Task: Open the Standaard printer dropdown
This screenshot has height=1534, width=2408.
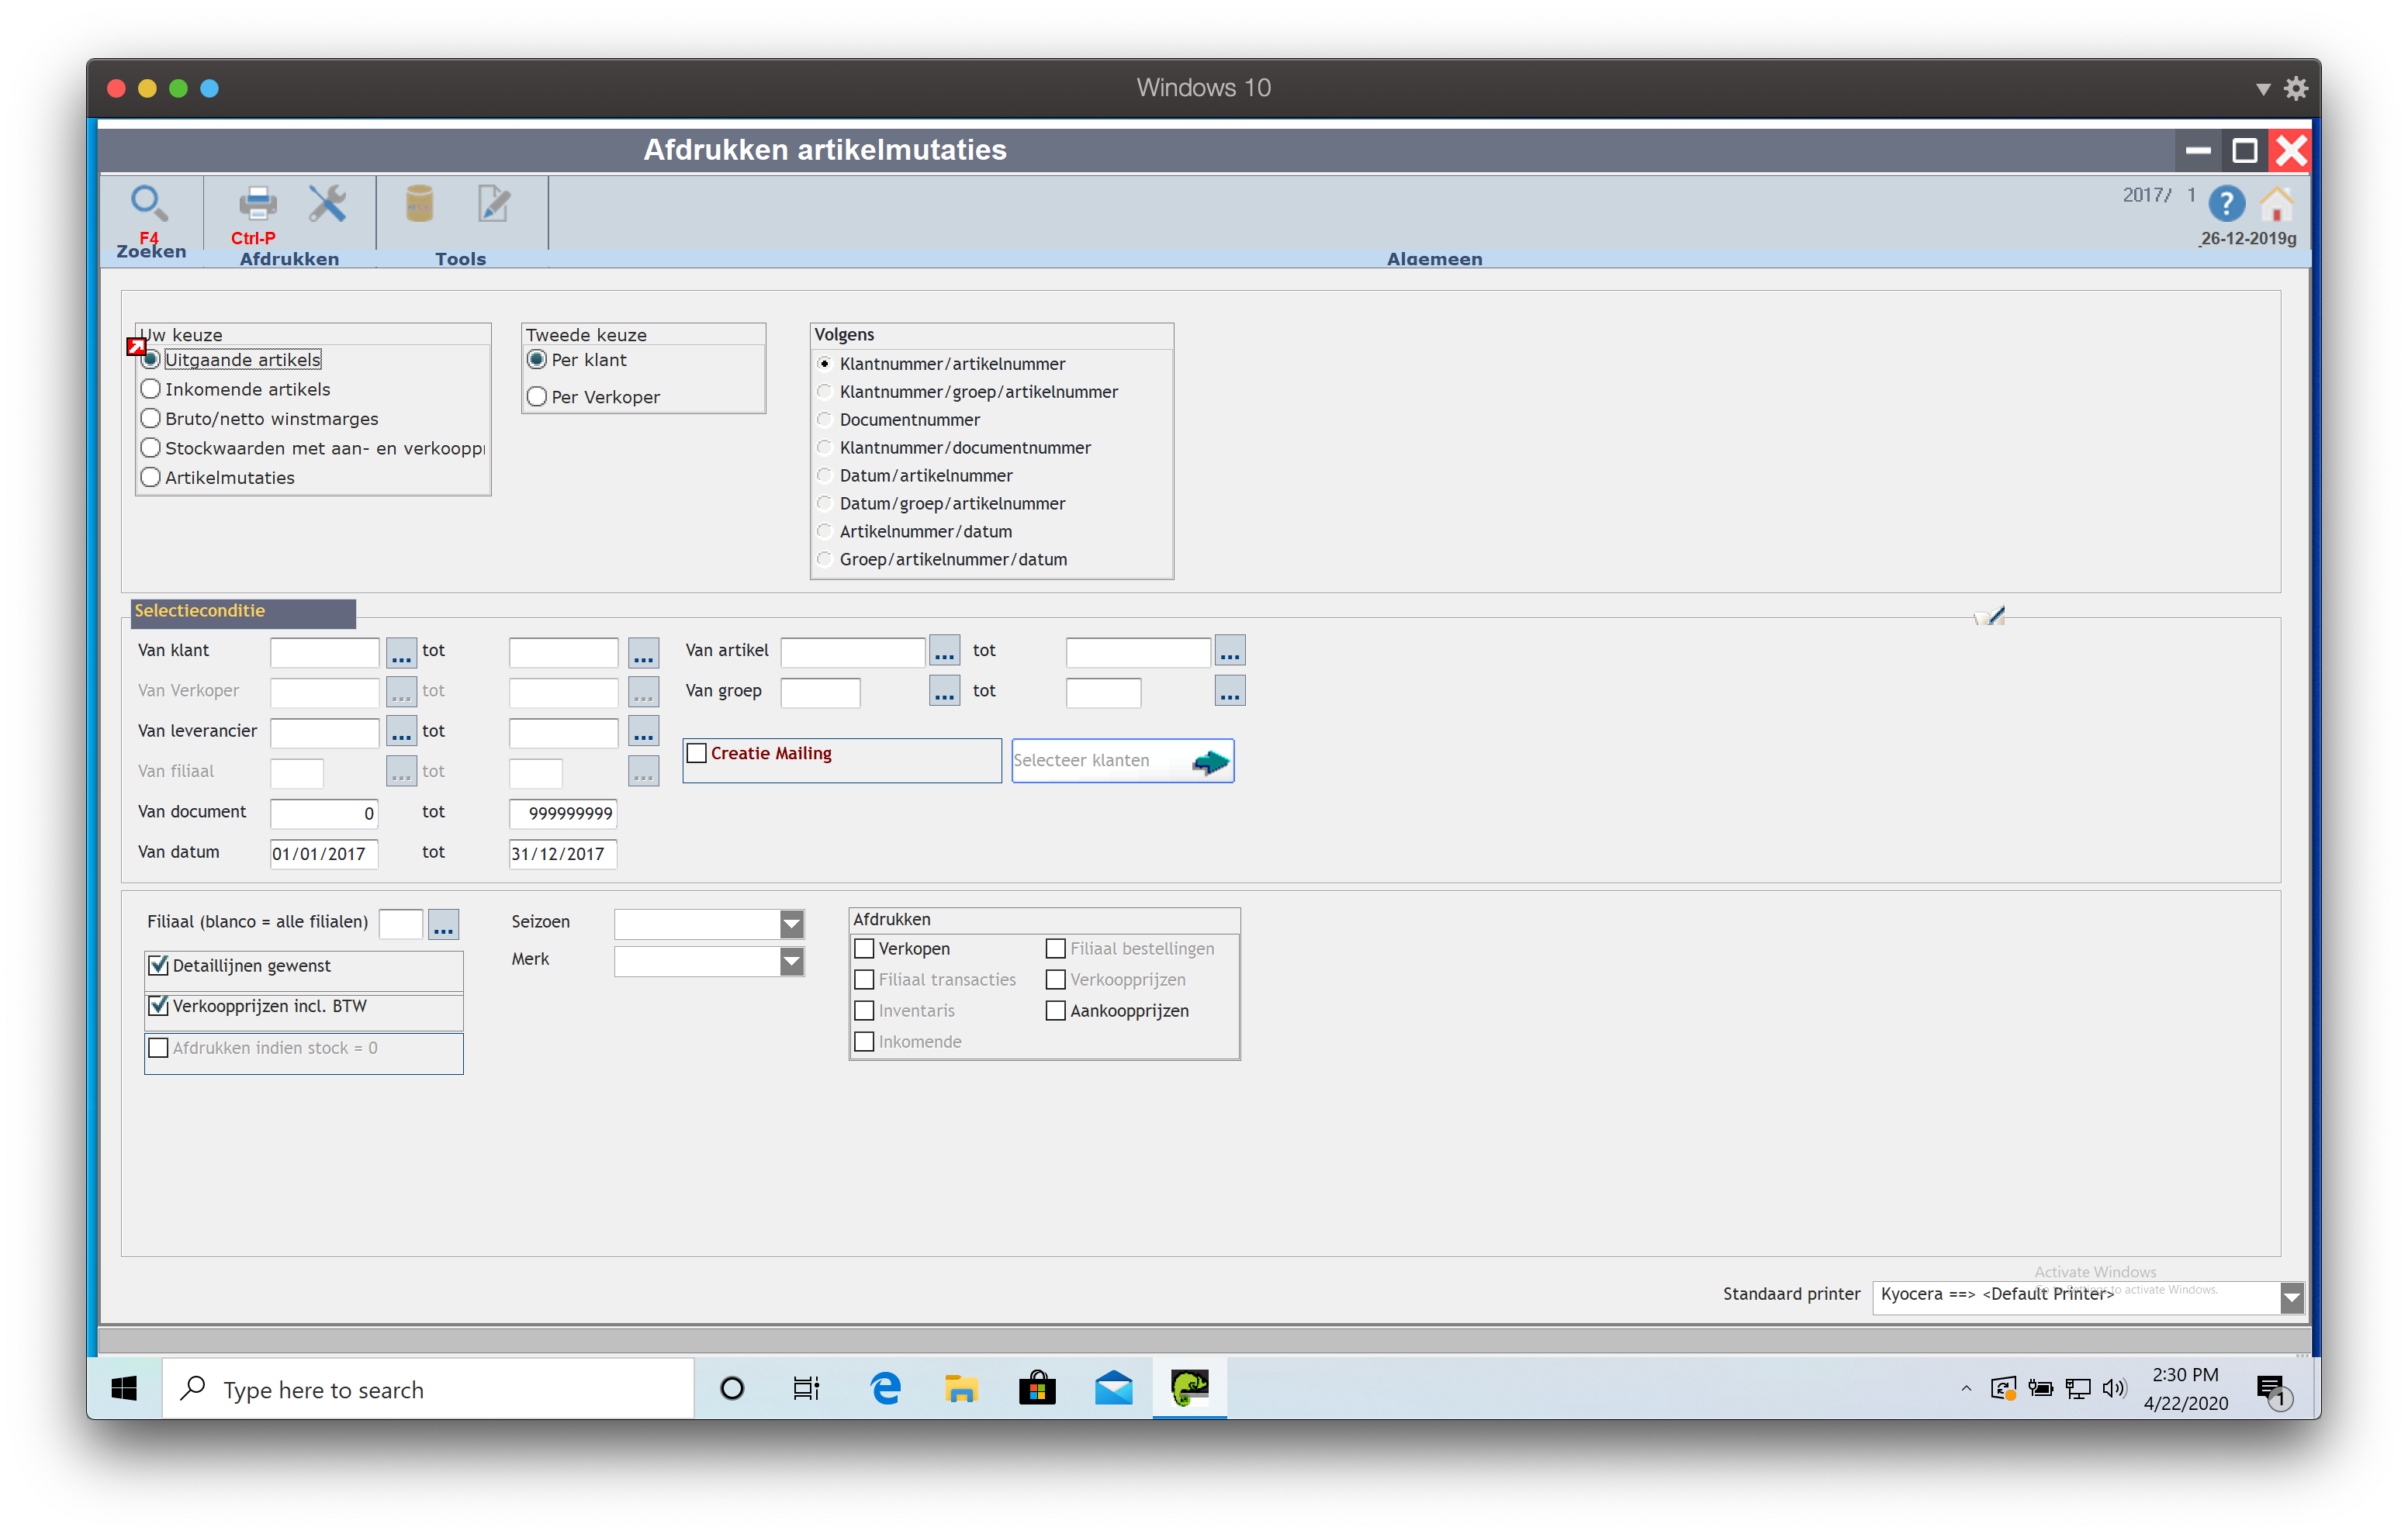Action: click(x=2292, y=1298)
